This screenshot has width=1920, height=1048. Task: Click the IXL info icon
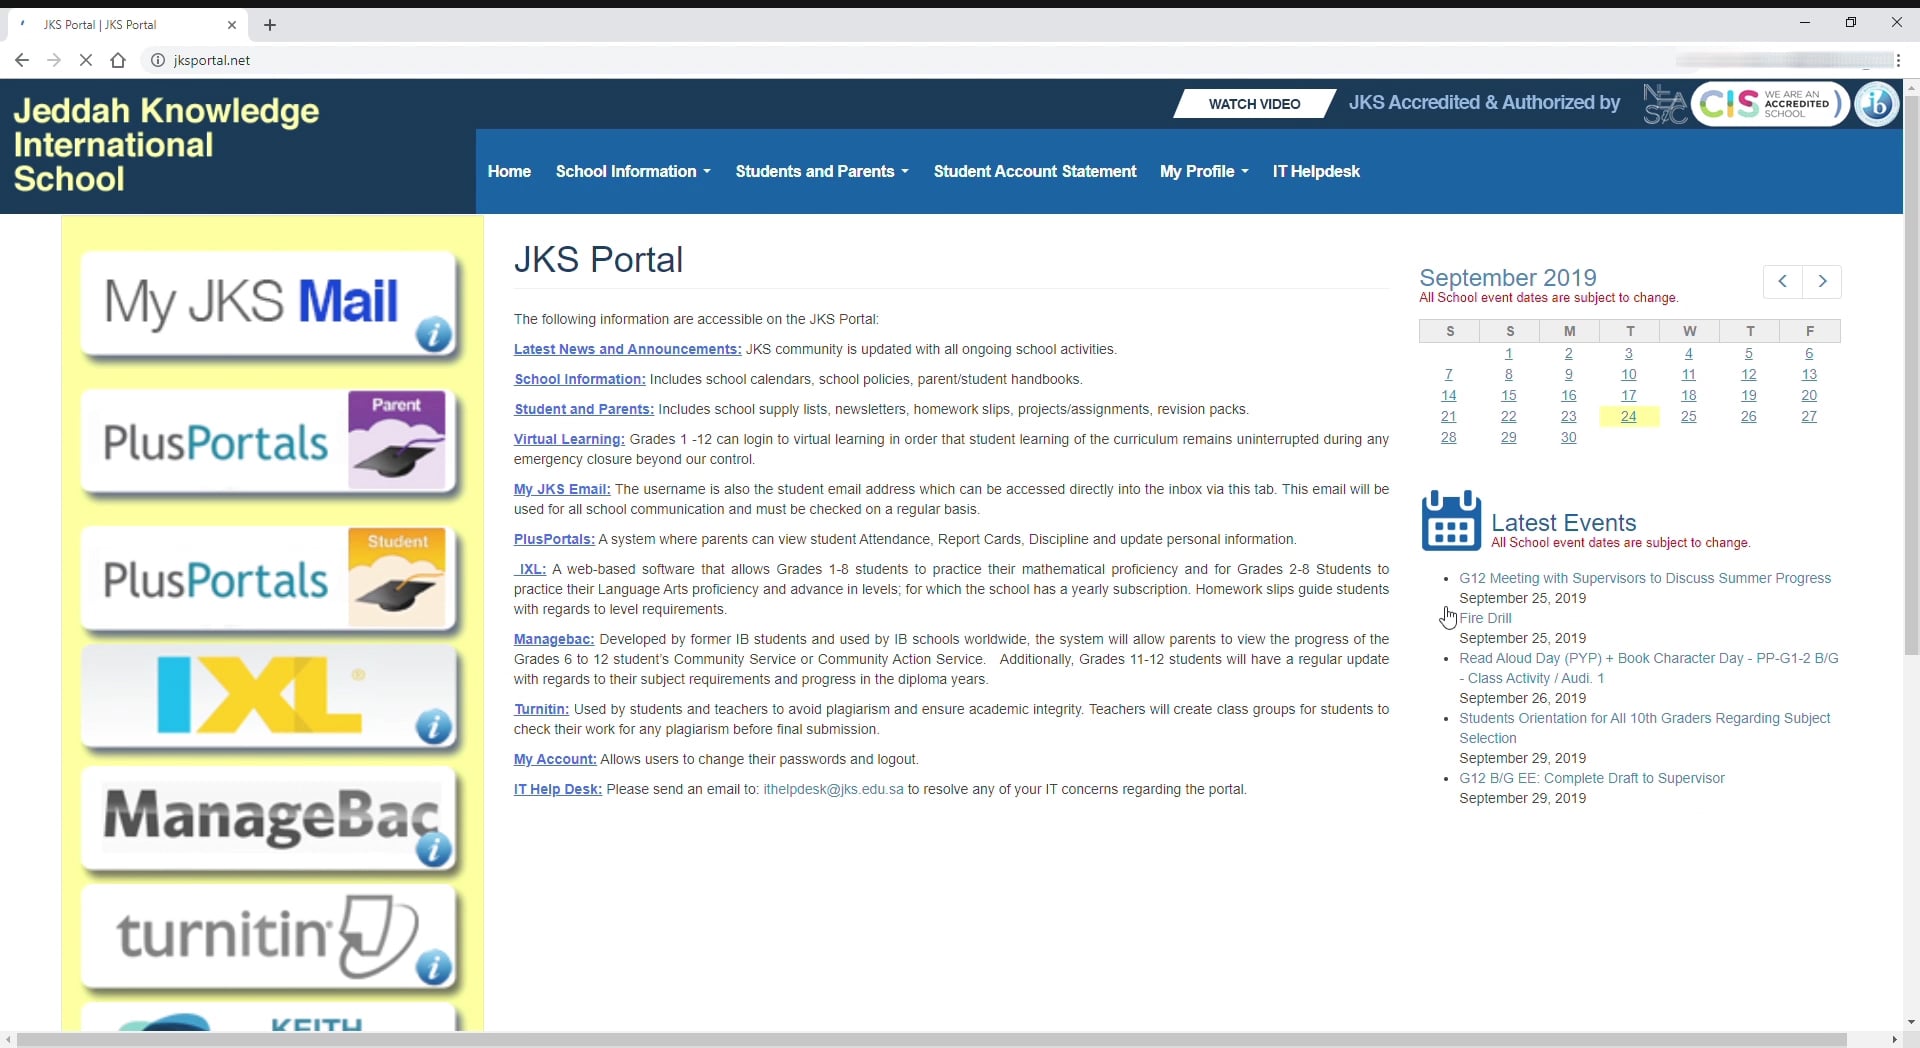432,729
